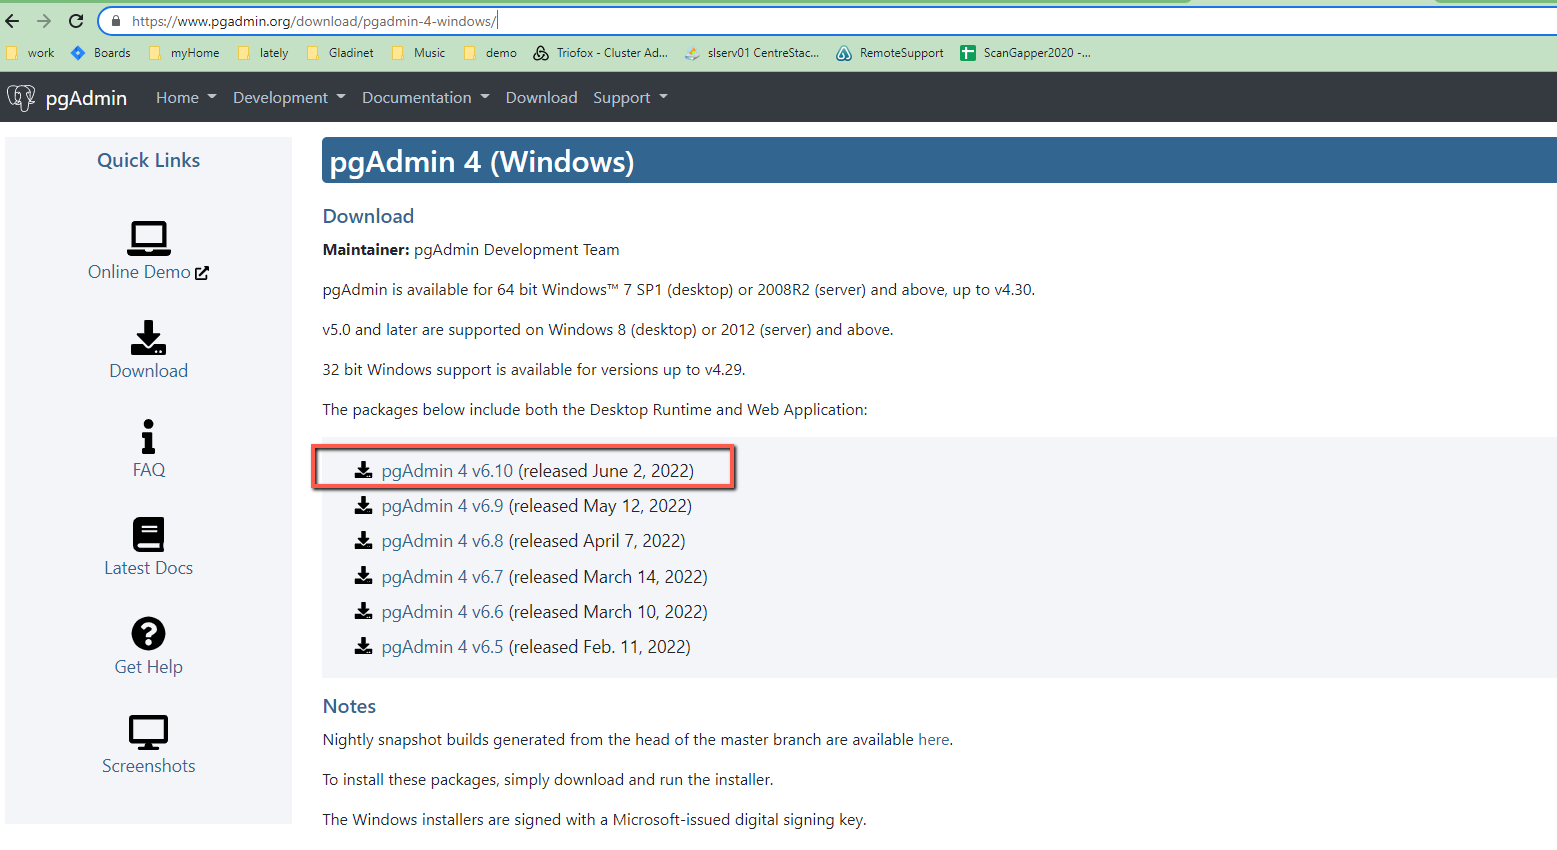Click the FAQ info icon

click(149, 436)
